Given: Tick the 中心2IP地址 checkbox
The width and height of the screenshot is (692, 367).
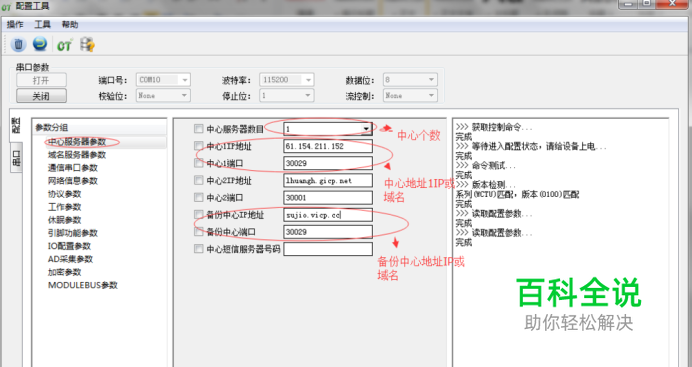Looking at the screenshot, I should pyautogui.click(x=199, y=180).
